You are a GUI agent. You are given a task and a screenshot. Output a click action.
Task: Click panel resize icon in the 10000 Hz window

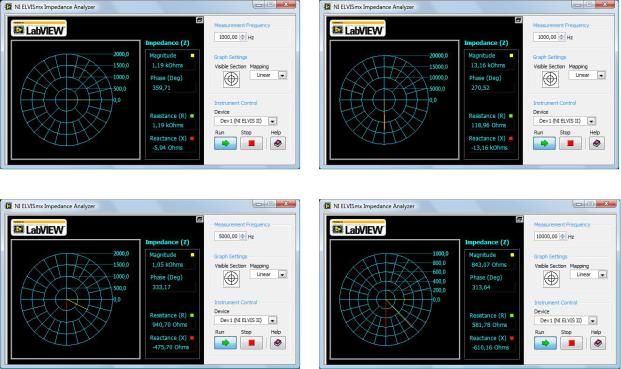519,219
